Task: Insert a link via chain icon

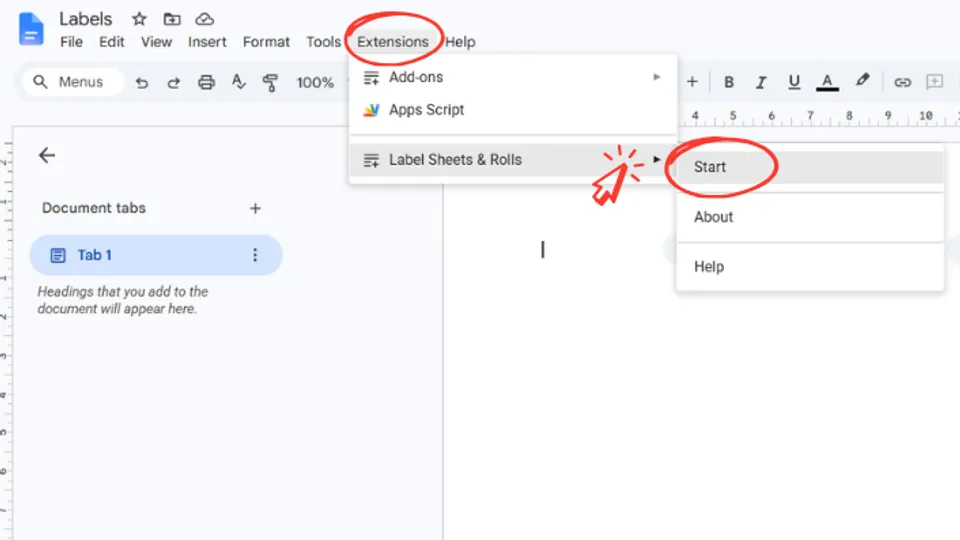Action: (x=902, y=82)
